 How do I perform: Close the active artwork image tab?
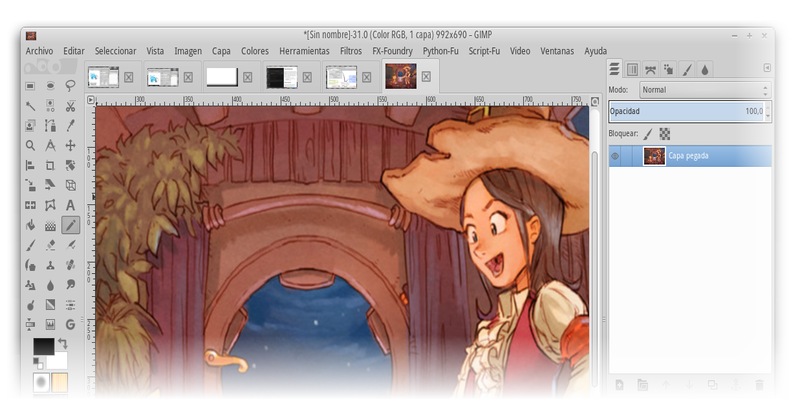pyautogui.click(x=426, y=77)
